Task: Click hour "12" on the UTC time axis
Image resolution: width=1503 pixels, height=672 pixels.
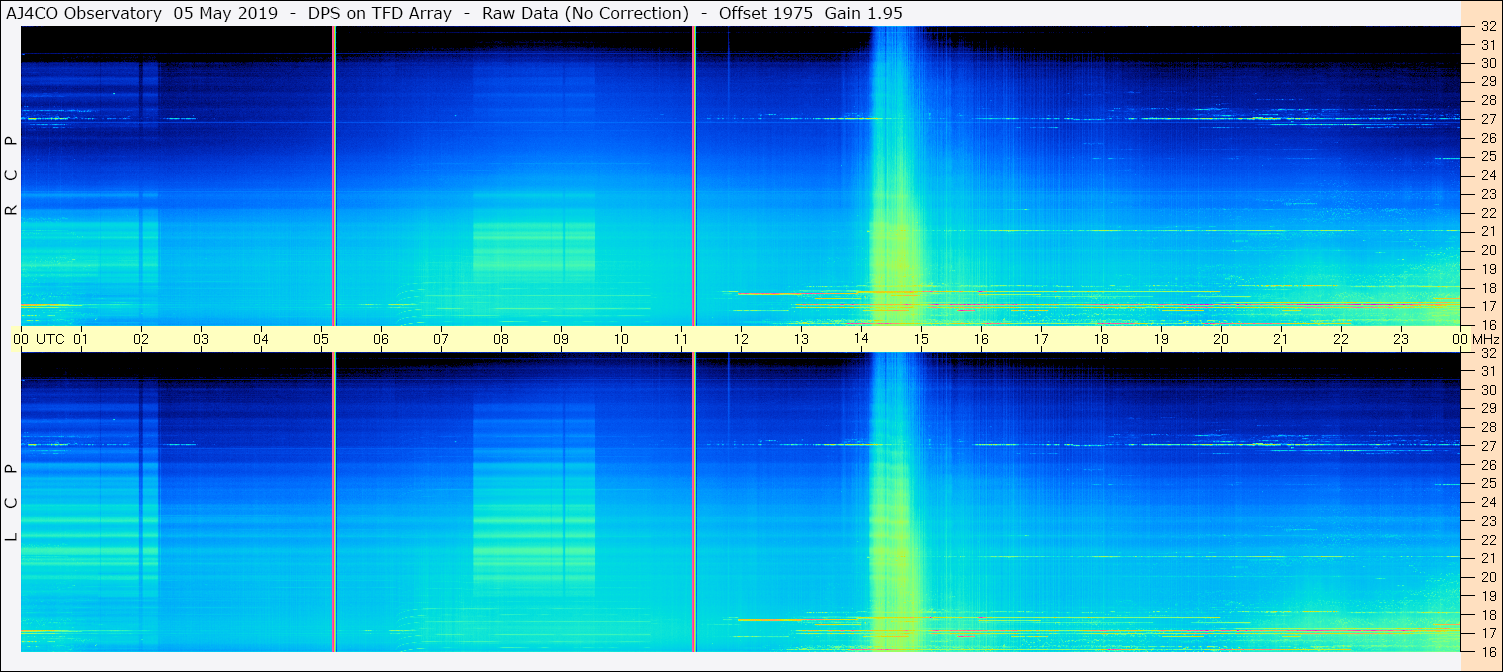Action: (741, 339)
